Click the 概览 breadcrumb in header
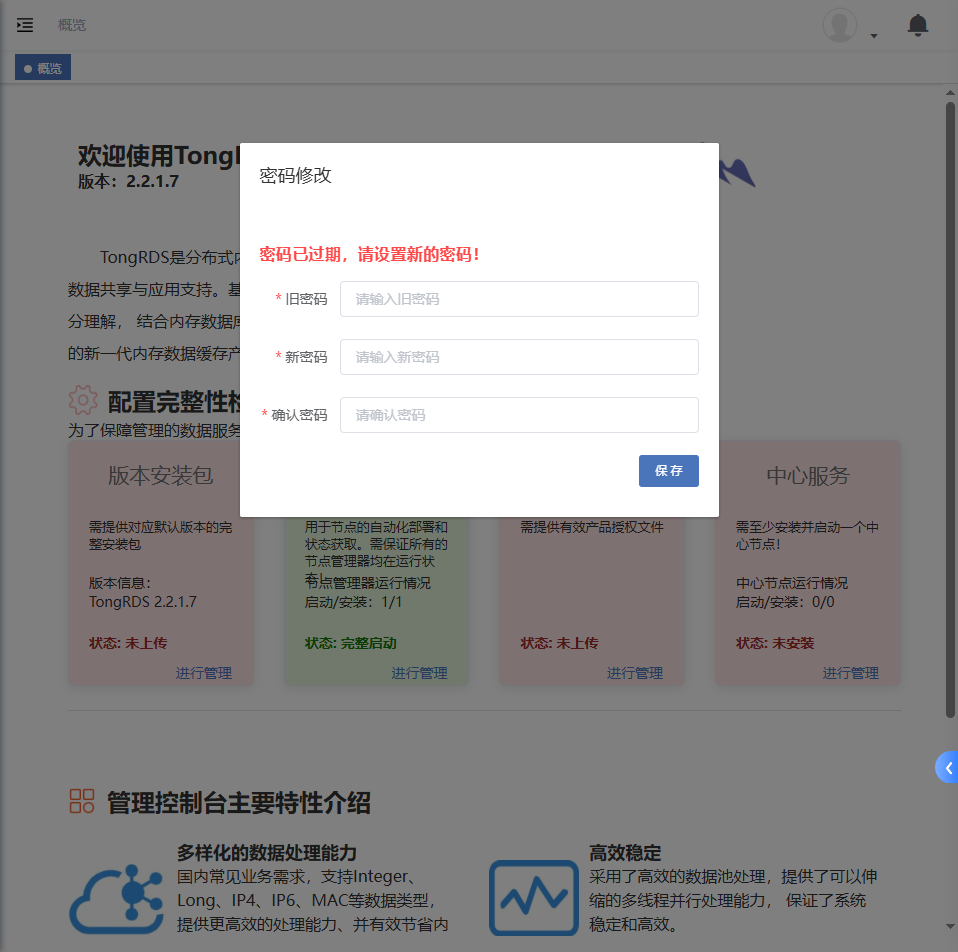The image size is (958, 952). pyautogui.click(x=72, y=25)
